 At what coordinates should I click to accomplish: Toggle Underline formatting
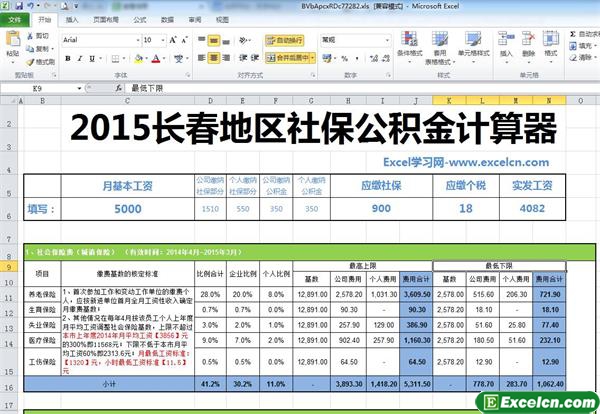(92, 59)
